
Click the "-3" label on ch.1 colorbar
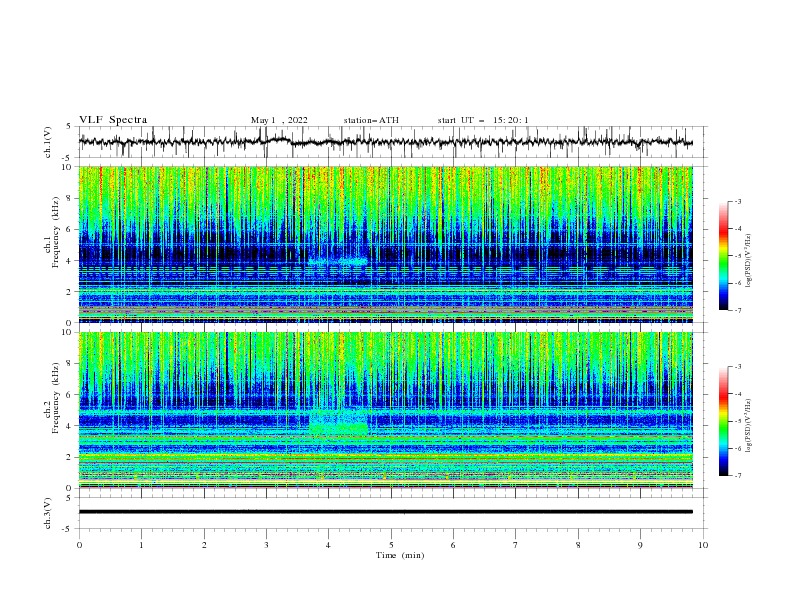pyautogui.click(x=738, y=201)
